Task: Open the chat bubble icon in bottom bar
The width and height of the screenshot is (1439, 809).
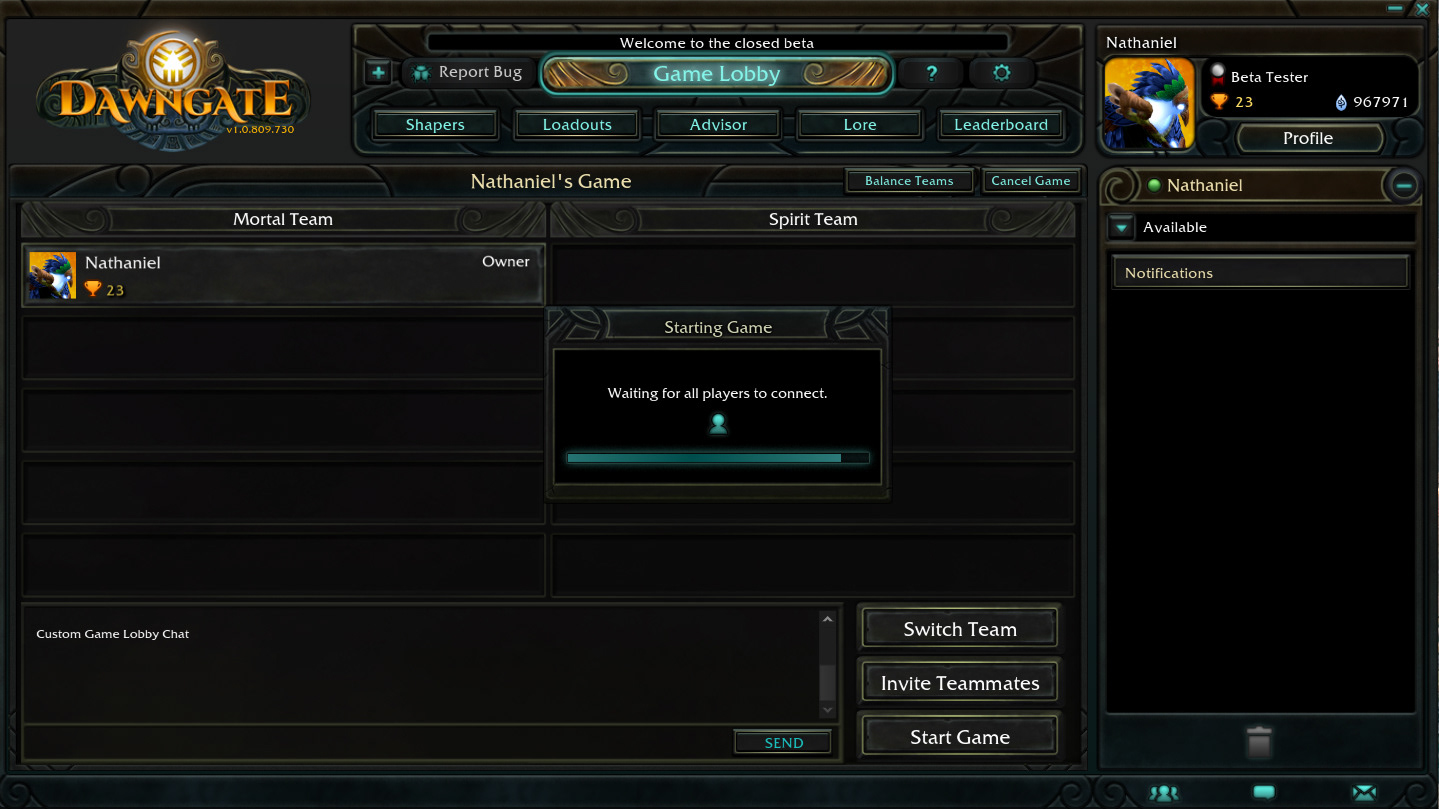Action: tap(1264, 792)
